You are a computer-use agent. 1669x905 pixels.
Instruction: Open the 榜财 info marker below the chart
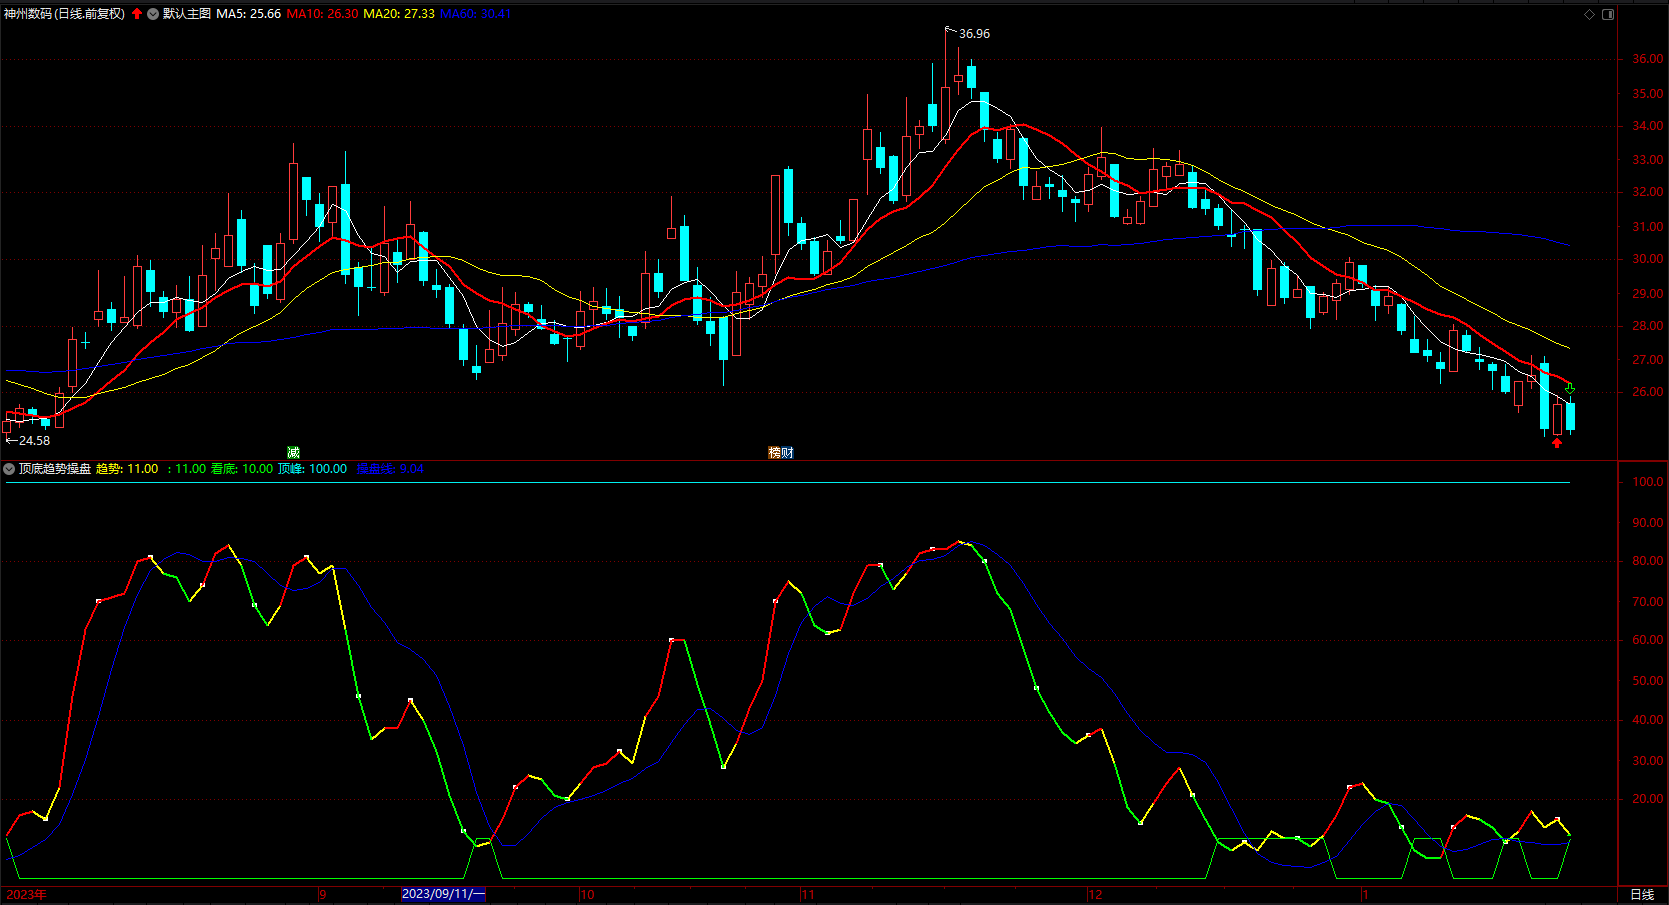(x=781, y=453)
